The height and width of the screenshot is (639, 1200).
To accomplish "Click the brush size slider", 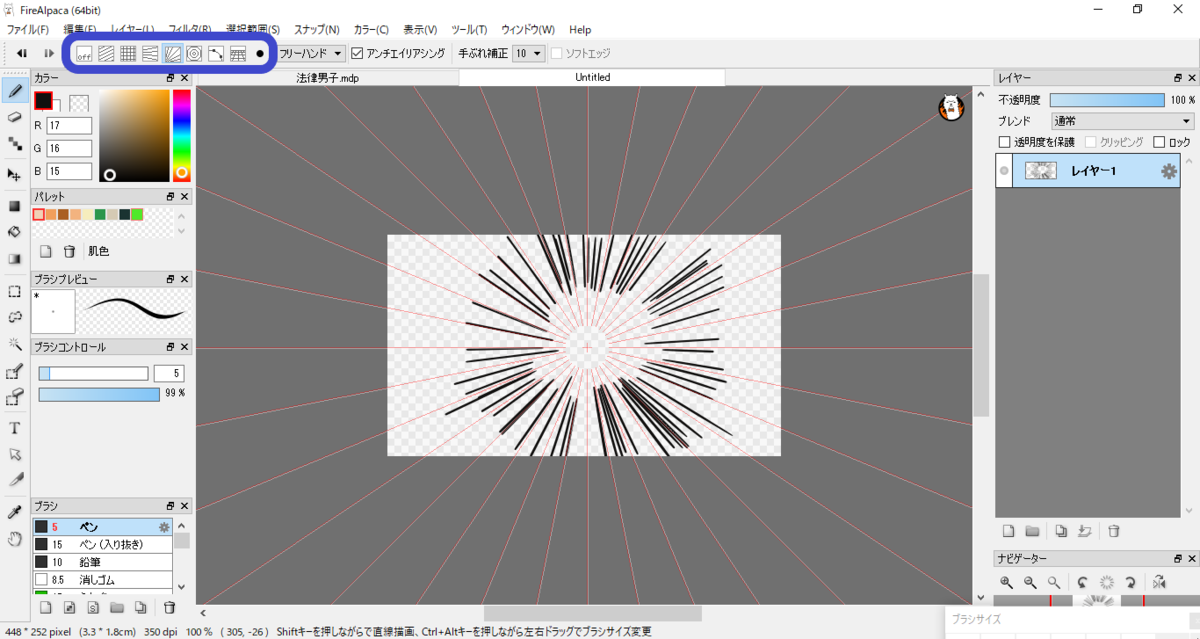I will [93, 373].
